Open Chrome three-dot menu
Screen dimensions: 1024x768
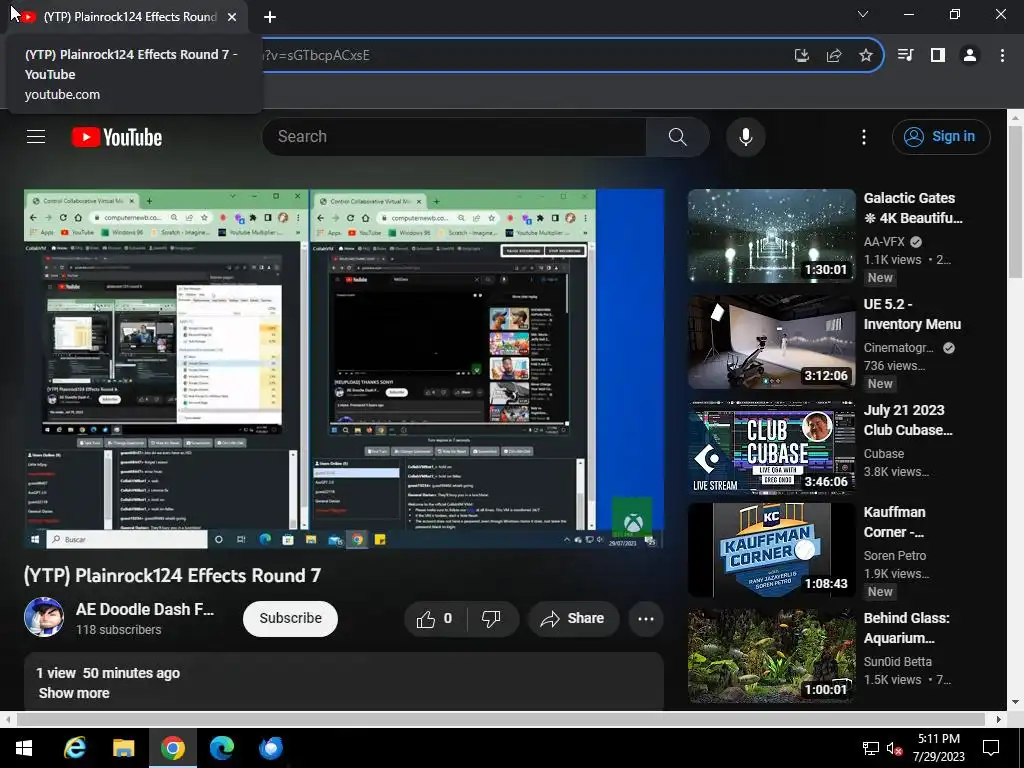point(1002,56)
